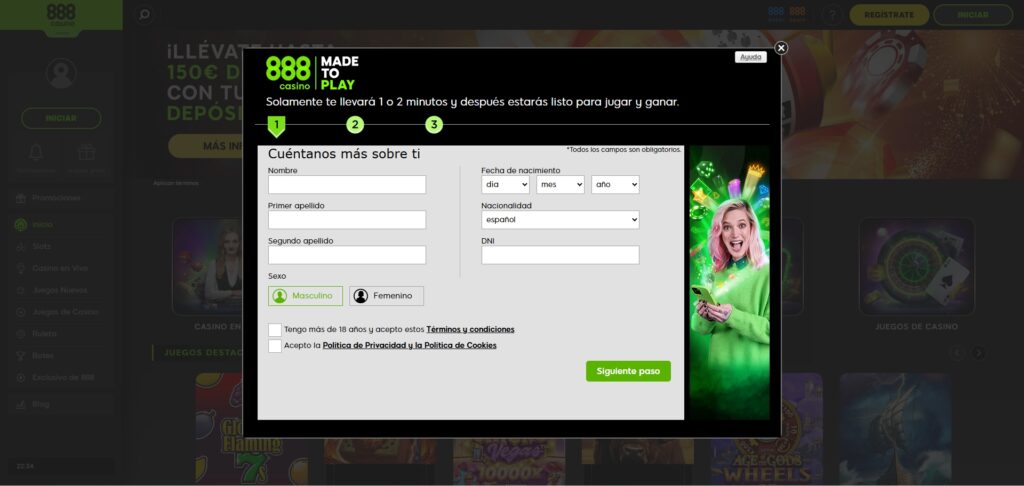Click the REGÍSTRATE button in header
The height and width of the screenshot is (486, 1024).
pyautogui.click(x=889, y=14)
